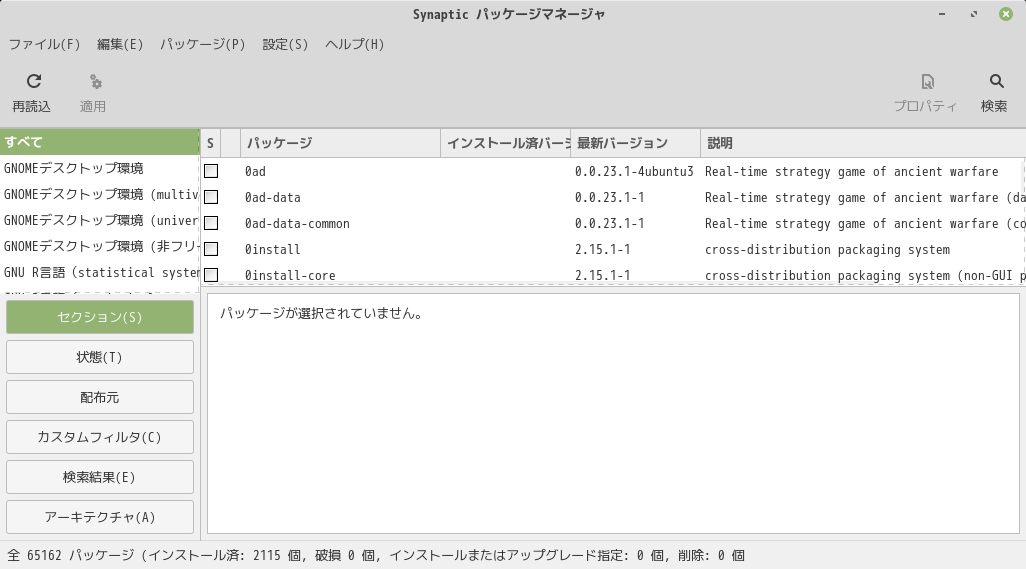The image size is (1026, 569).
Task: Click the 適用 apply gears icon
Action: tap(96, 82)
